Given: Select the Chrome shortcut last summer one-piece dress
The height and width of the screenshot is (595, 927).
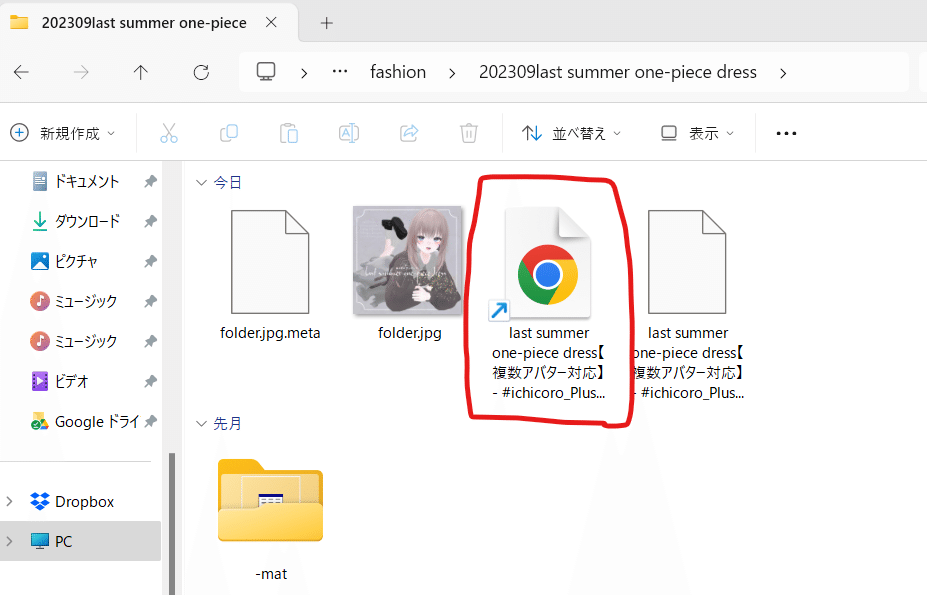Looking at the screenshot, I should [x=549, y=303].
